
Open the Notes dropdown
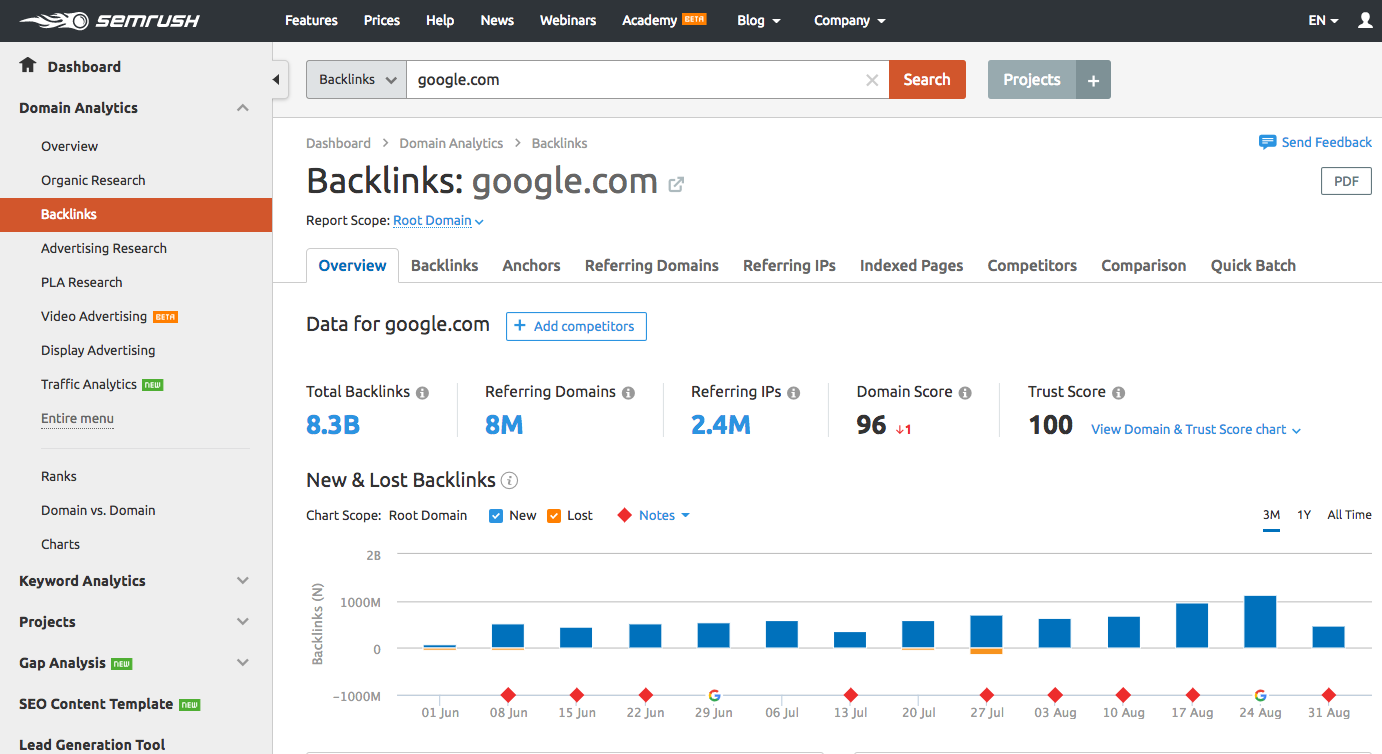pyautogui.click(x=664, y=515)
